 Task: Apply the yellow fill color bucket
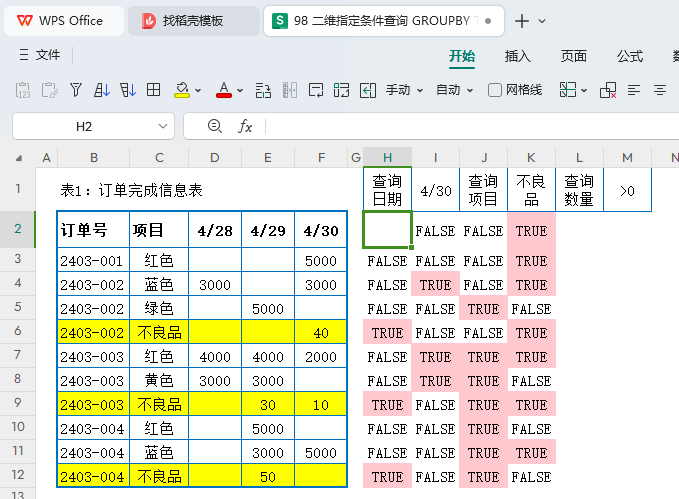click(182, 90)
